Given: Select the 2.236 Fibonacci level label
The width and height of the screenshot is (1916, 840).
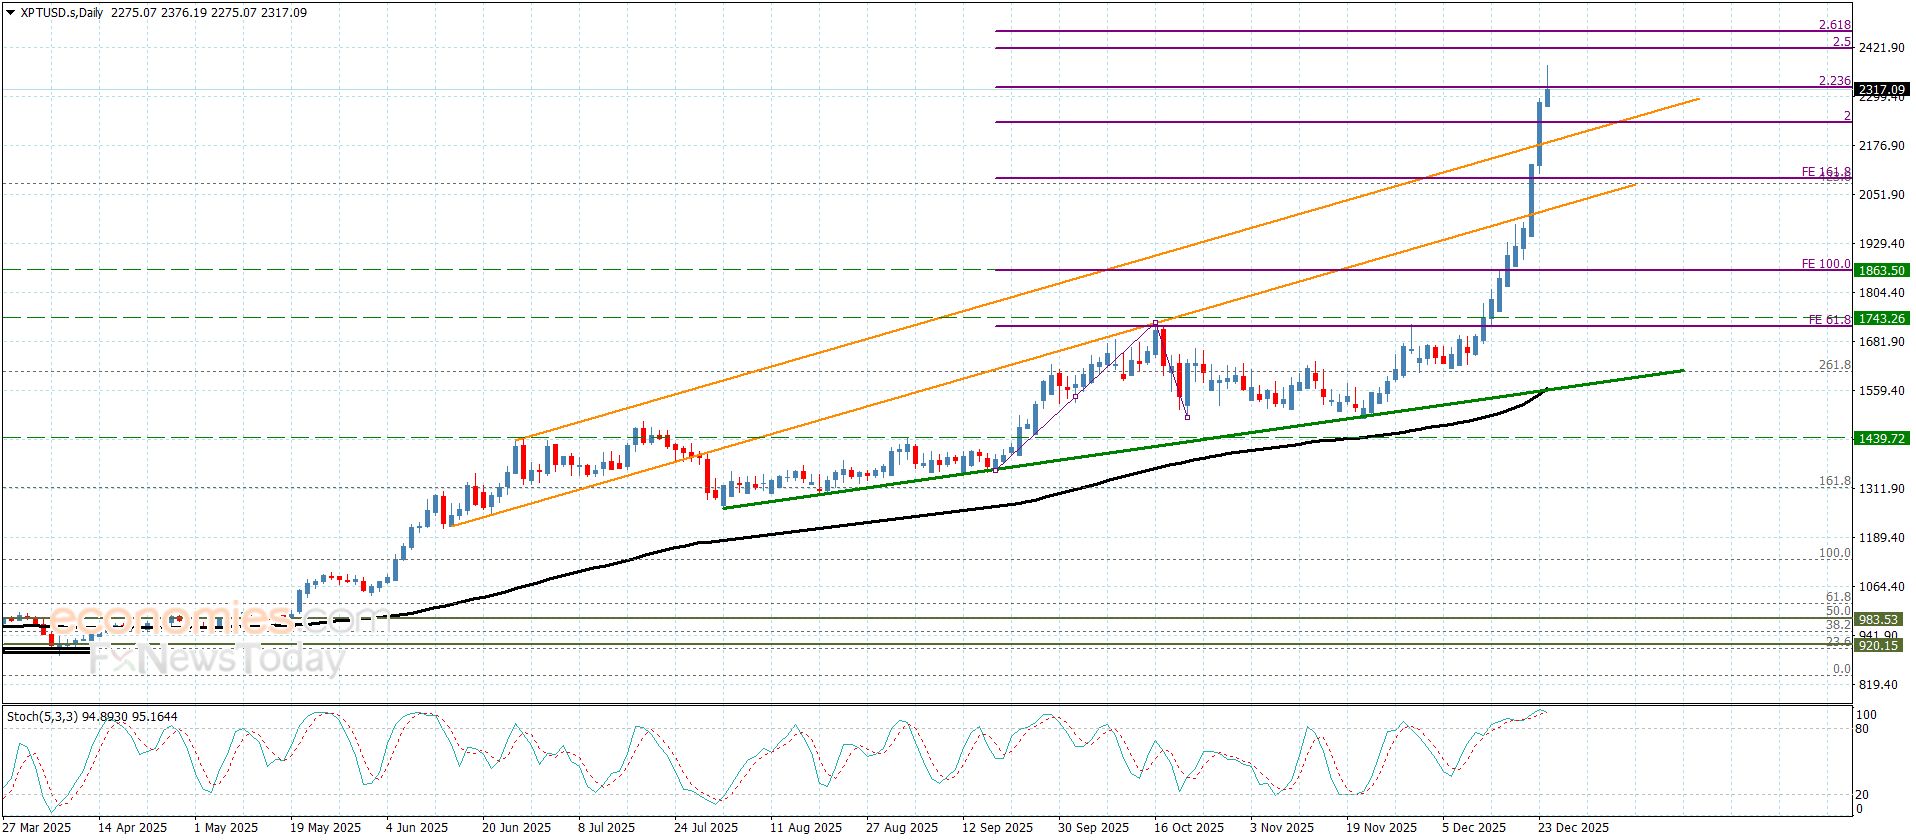Looking at the screenshot, I should point(1834,81).
